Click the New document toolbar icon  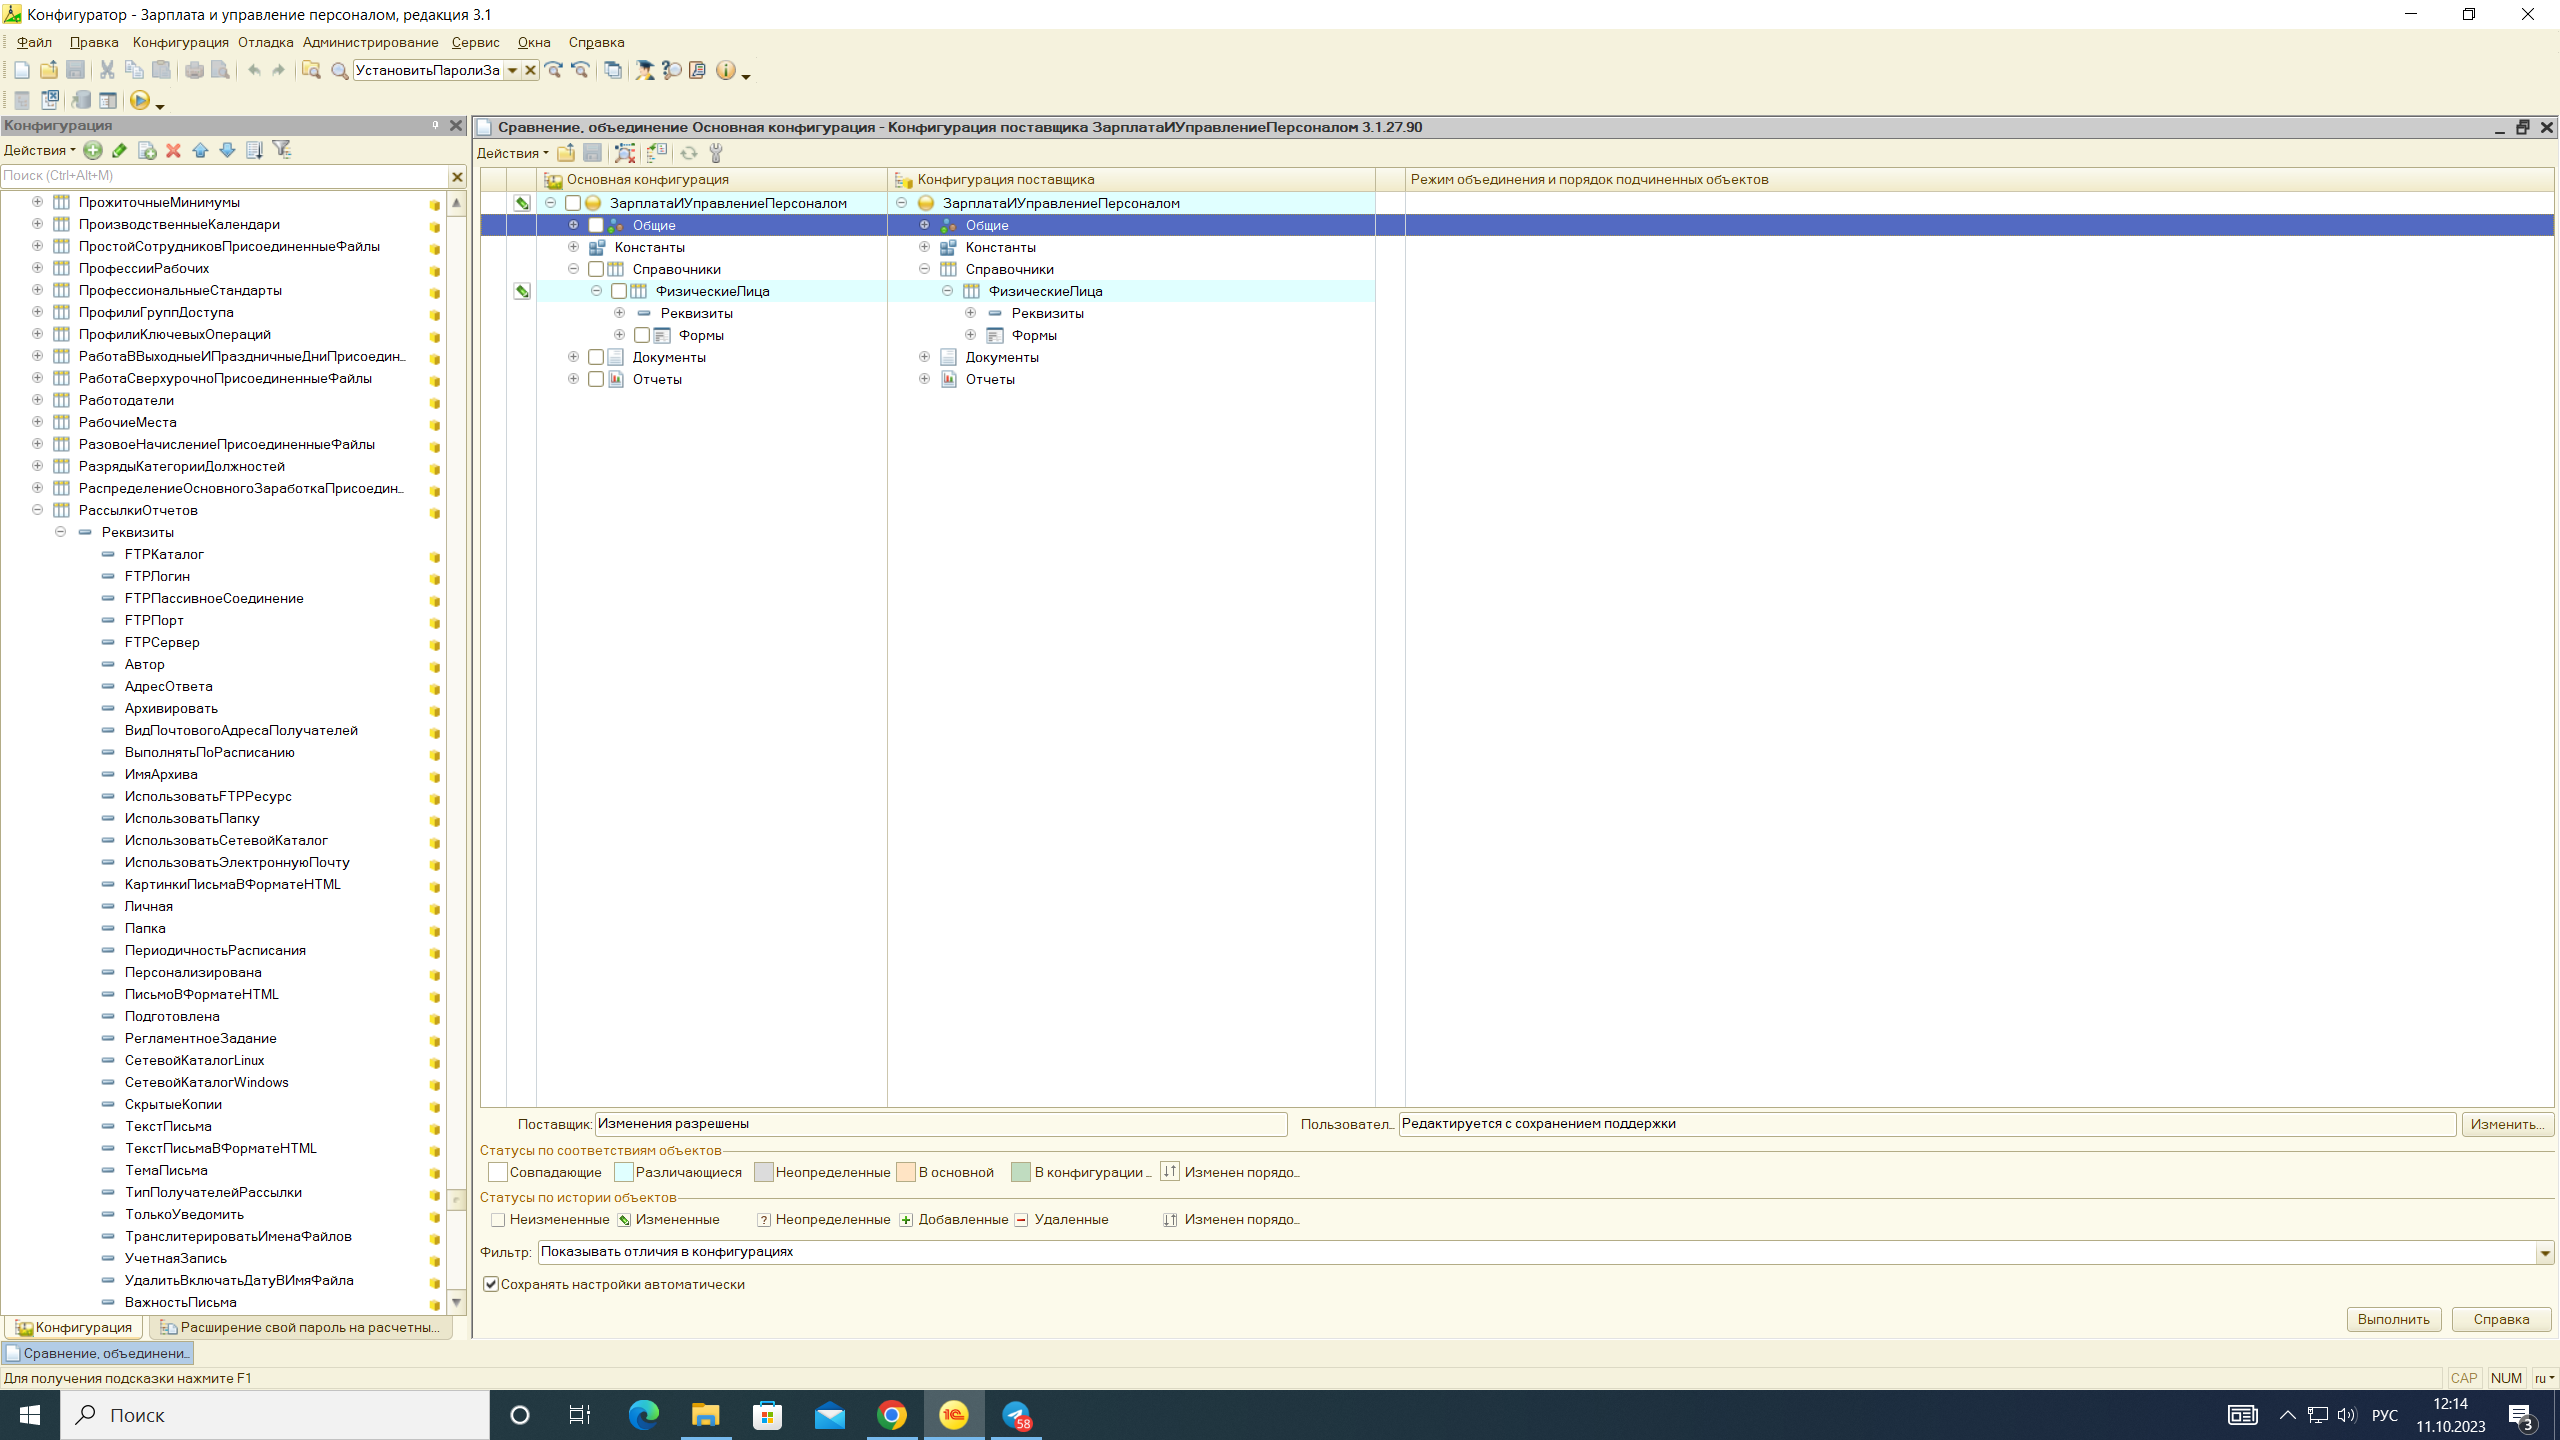pyautogui.click(x=22, y=70)
